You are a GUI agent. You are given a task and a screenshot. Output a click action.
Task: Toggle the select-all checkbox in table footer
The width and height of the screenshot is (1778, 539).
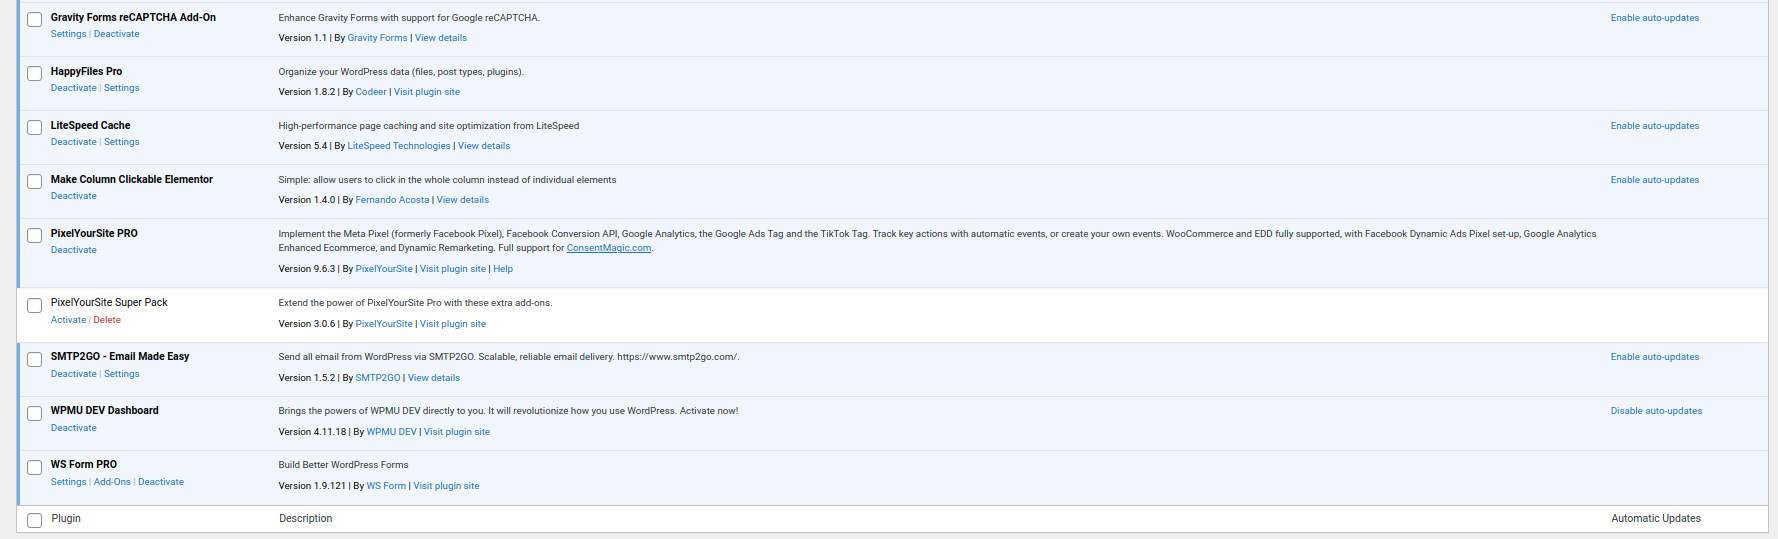(x=34, y=521)
